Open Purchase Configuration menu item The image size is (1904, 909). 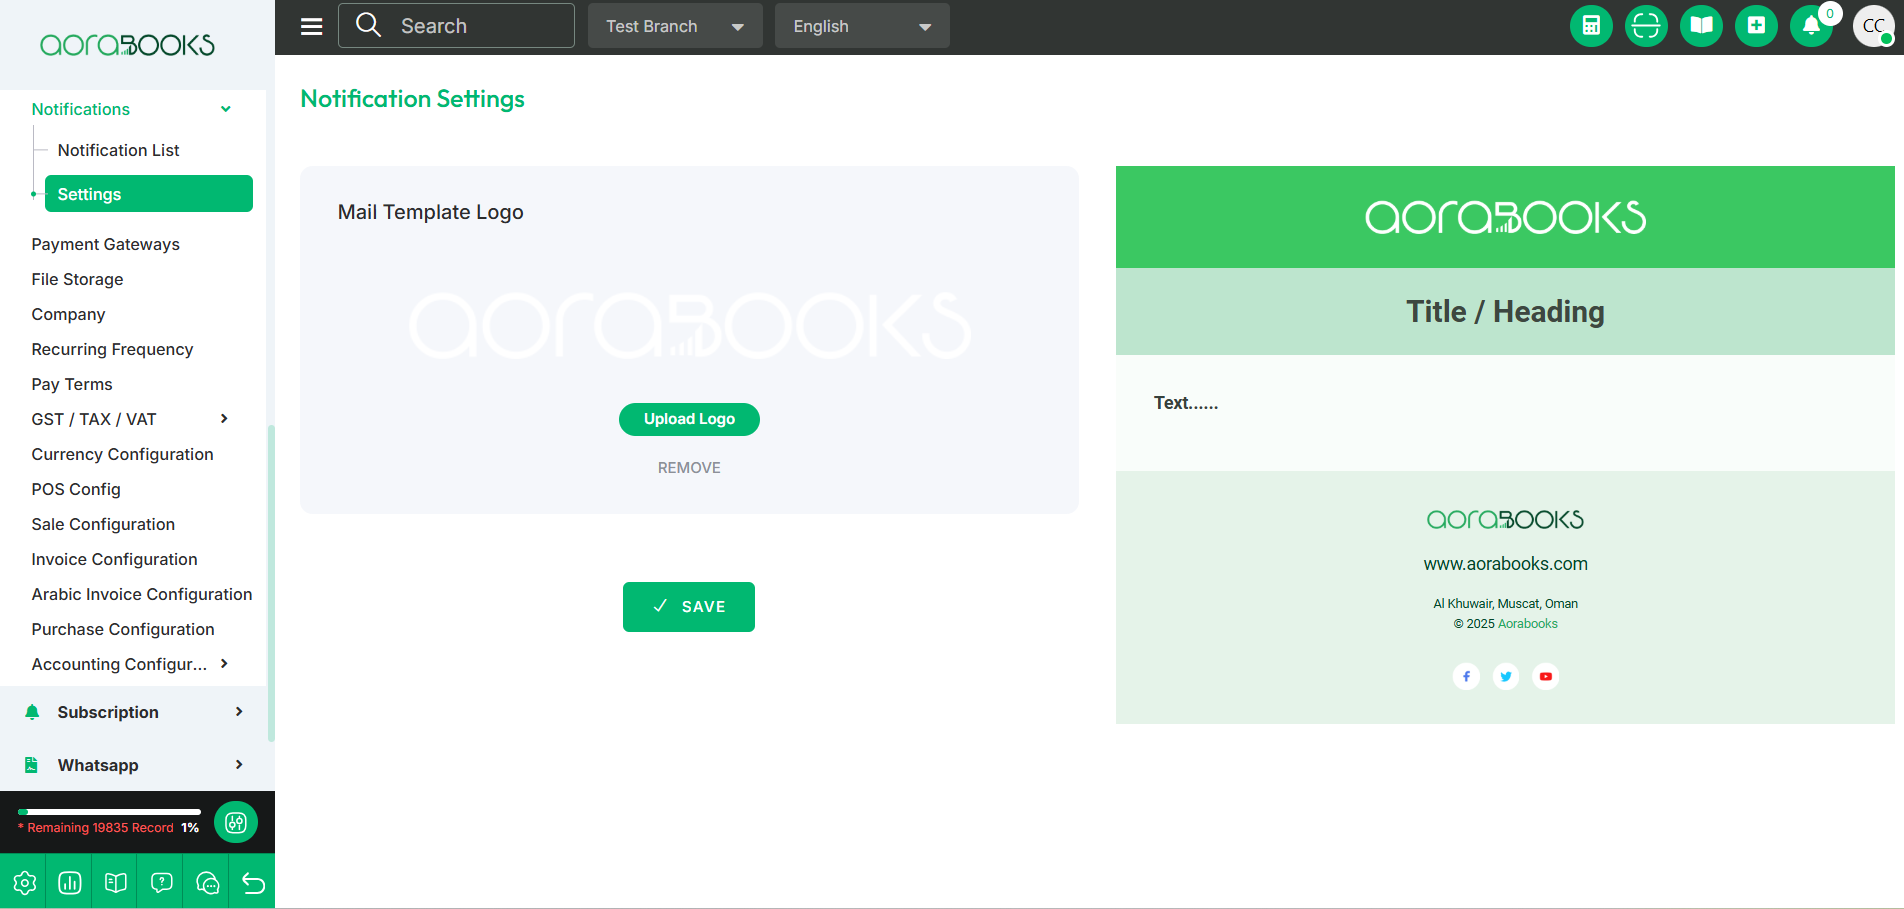[123, 629]
